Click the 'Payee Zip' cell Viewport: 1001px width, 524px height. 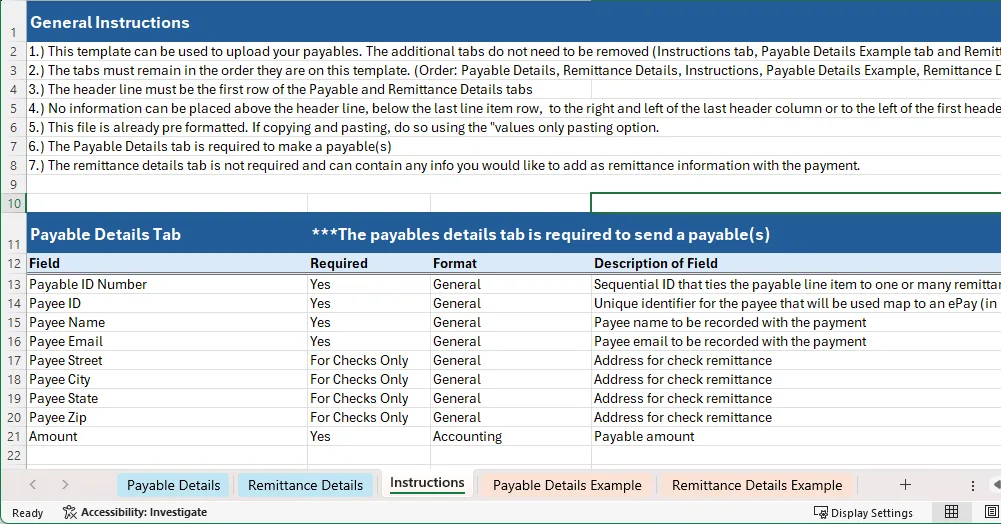point(167,417)
